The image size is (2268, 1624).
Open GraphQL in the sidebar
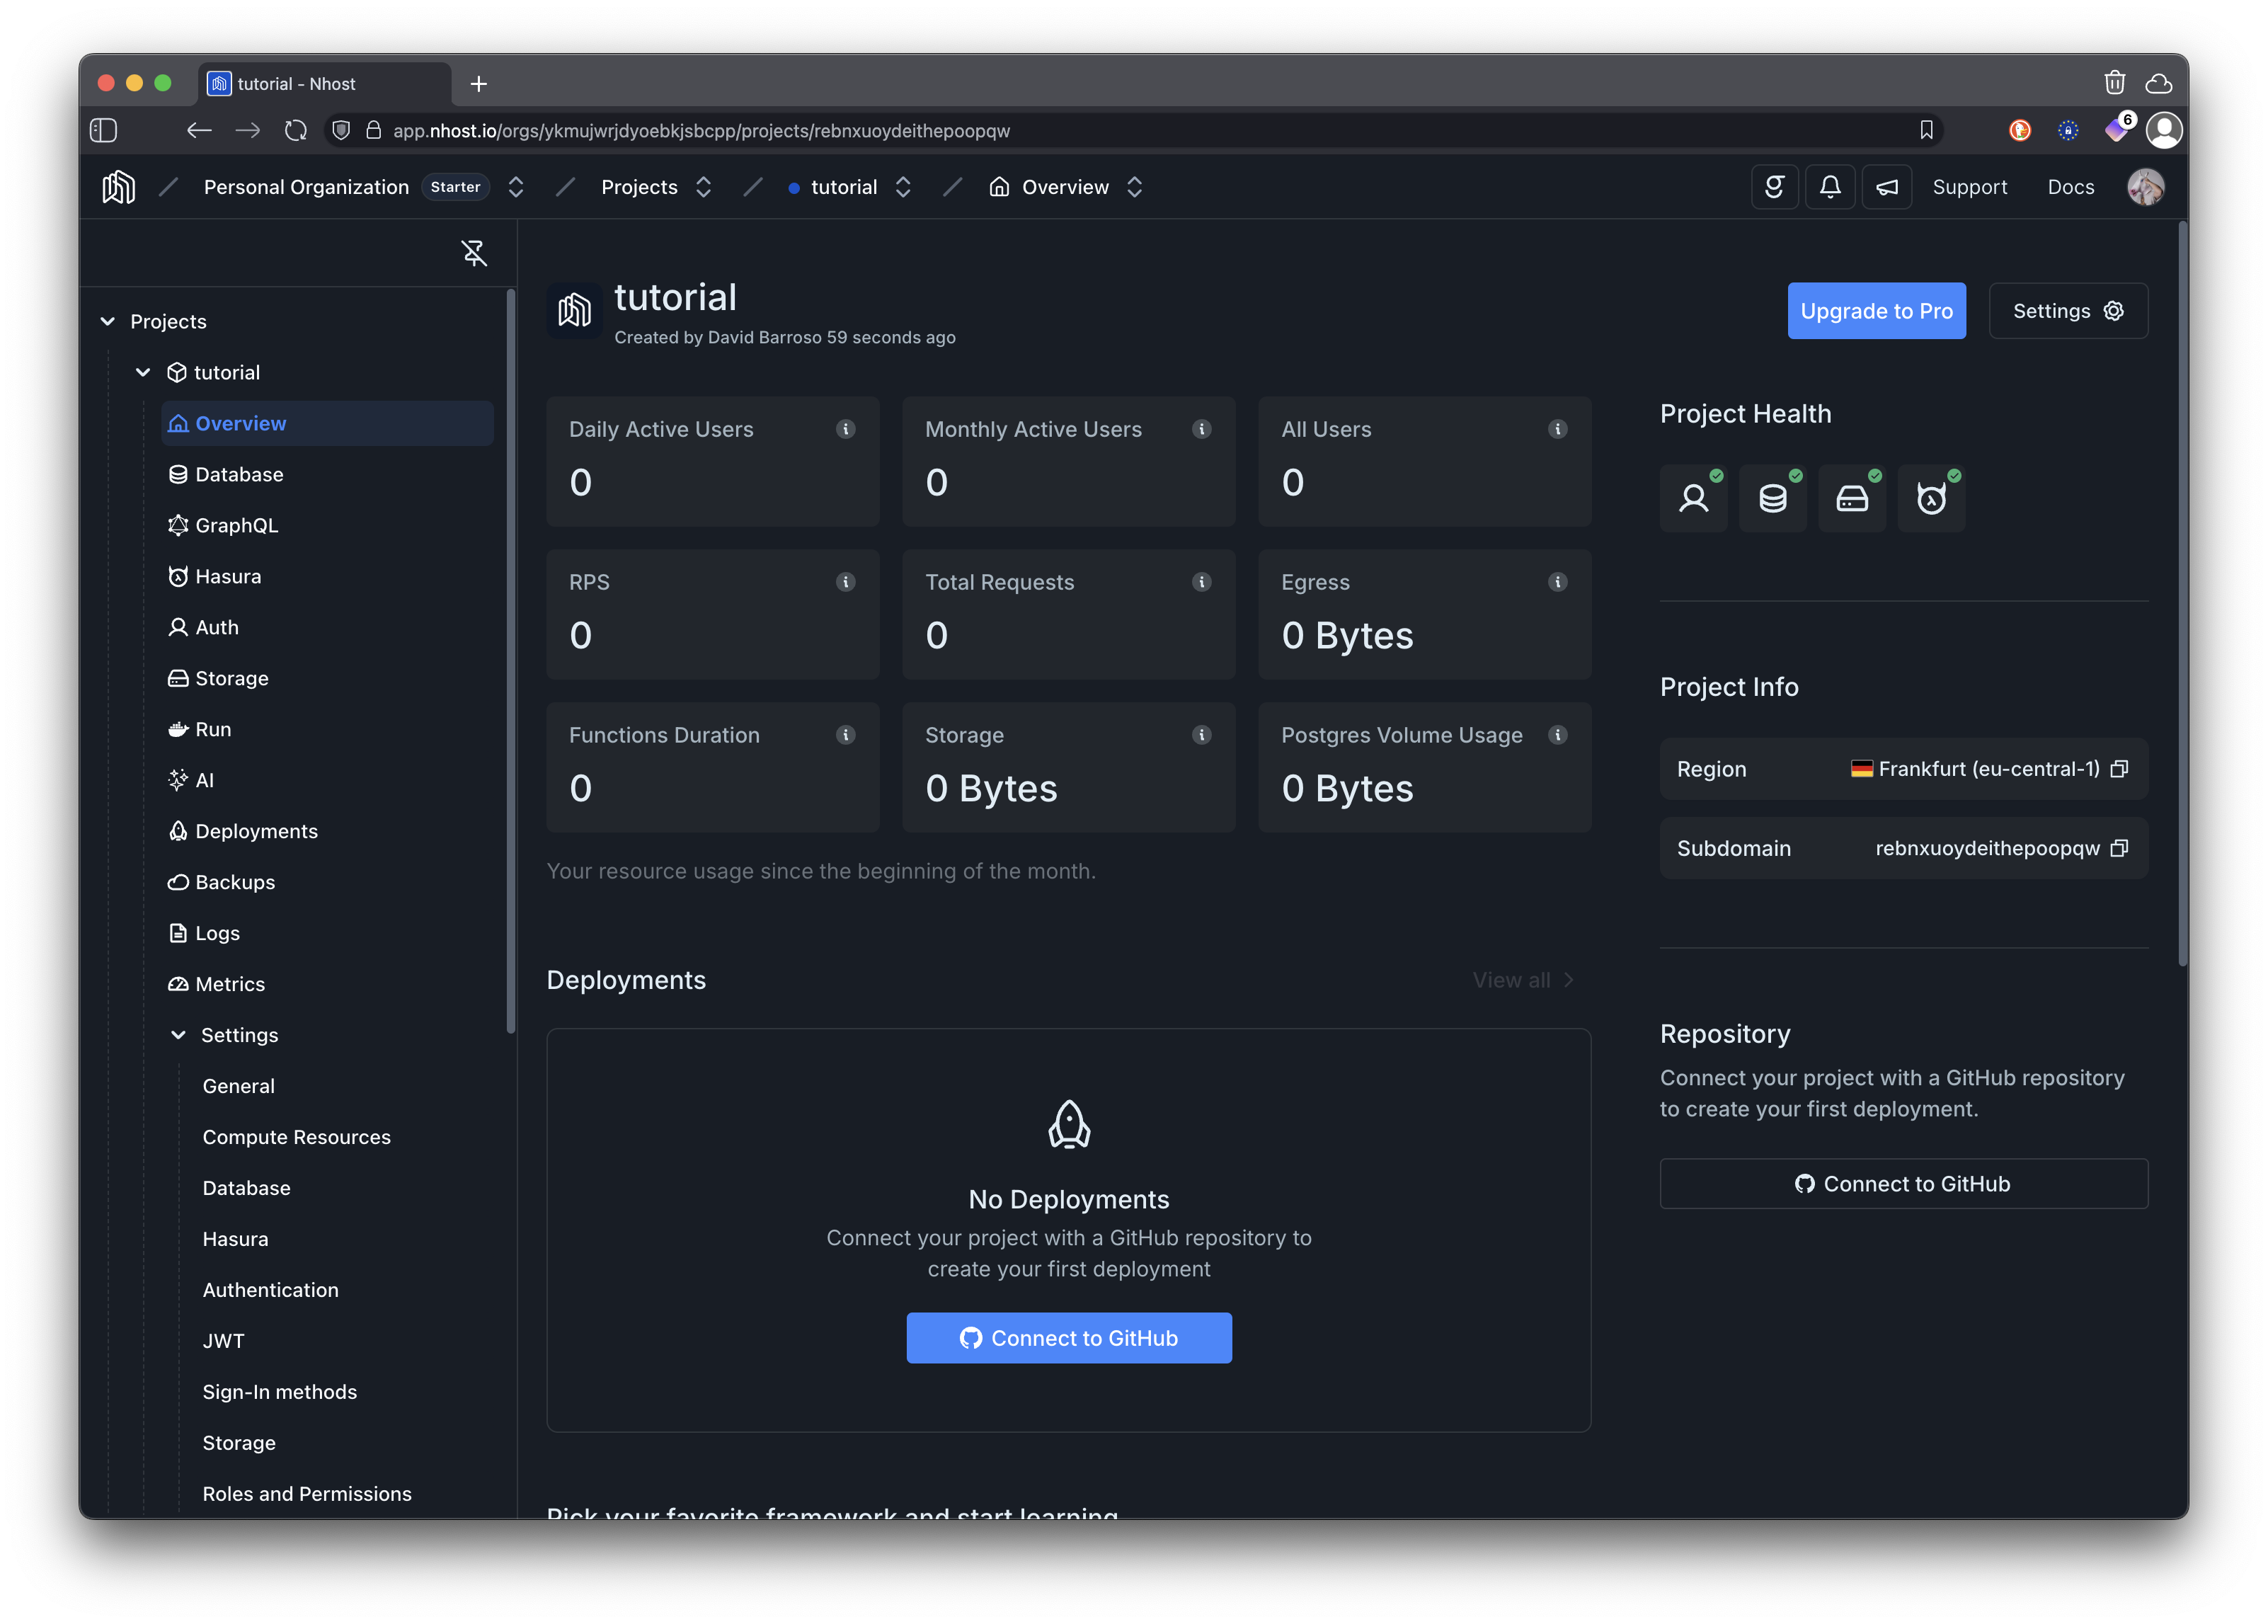coord(236,525)
